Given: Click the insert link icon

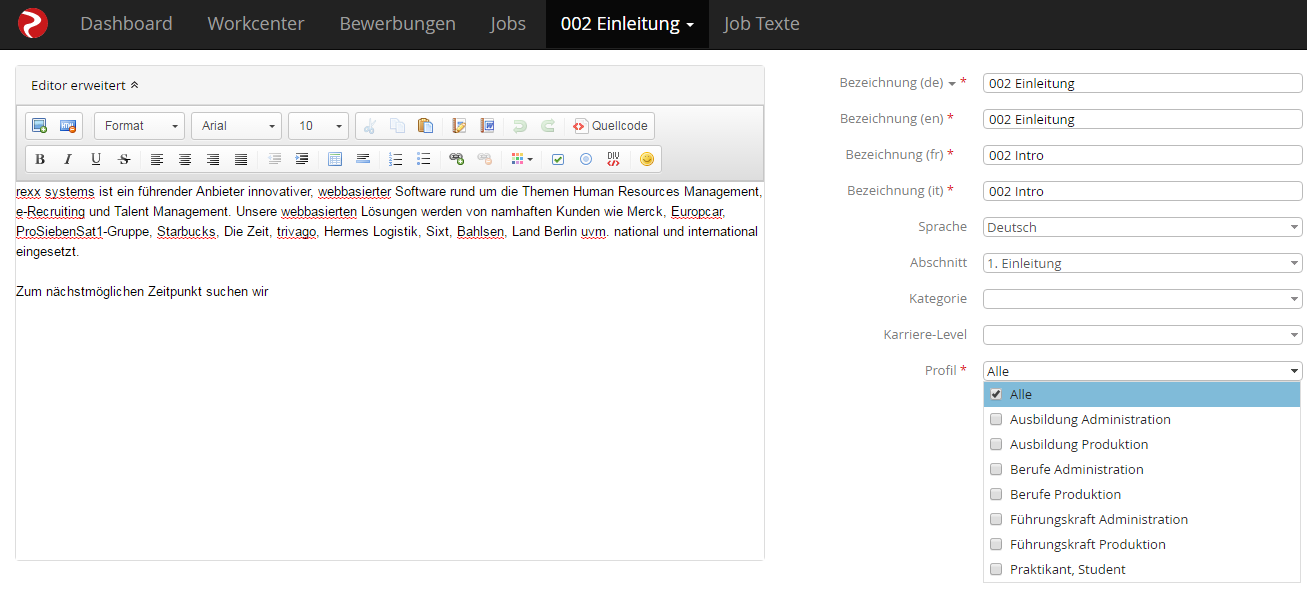Looking at the screenshot, I should pyautogui.click(x=457, y=159).
